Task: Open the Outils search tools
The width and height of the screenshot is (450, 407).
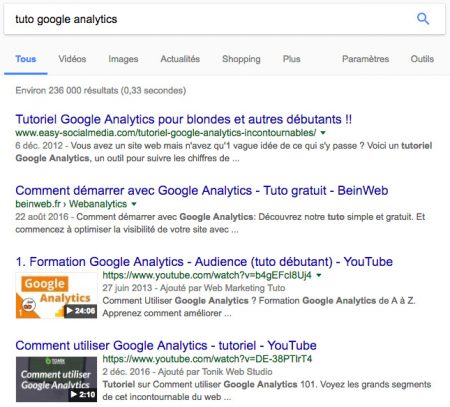Action: [422, 59]
